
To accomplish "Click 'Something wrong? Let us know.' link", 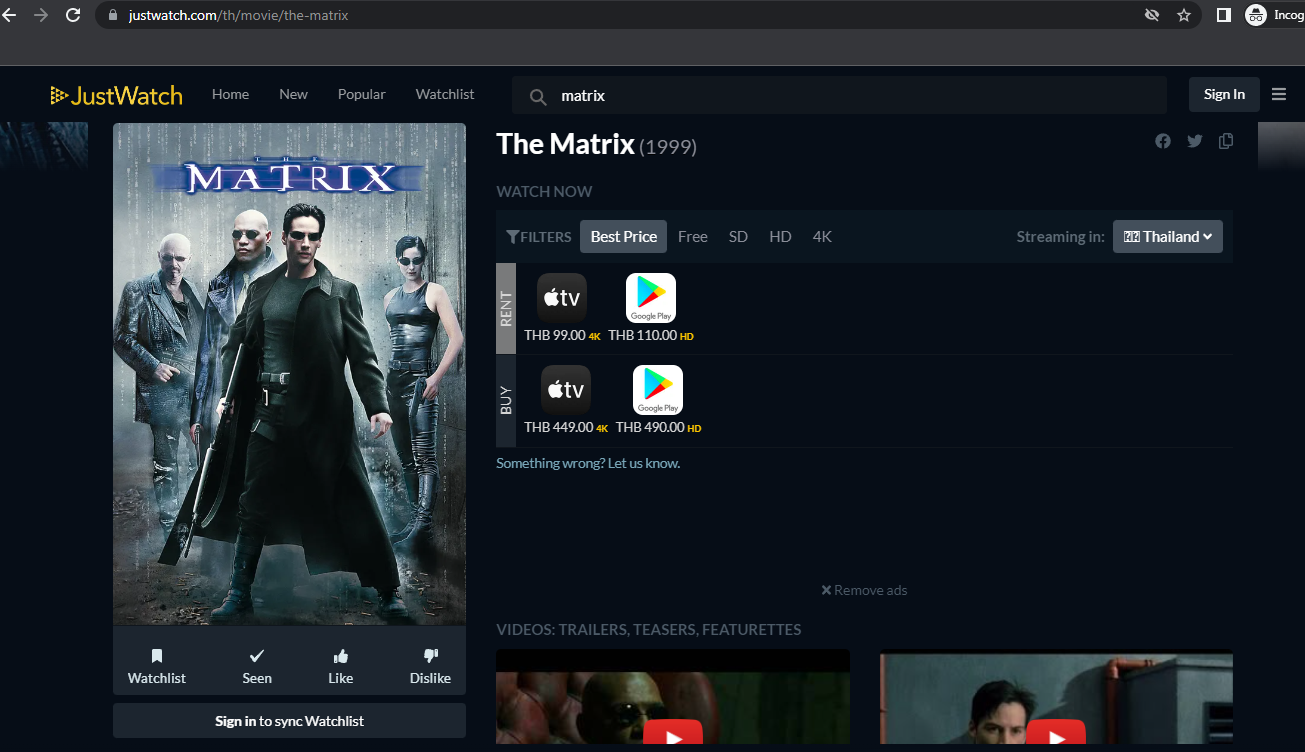I will (x=588, y=463).
